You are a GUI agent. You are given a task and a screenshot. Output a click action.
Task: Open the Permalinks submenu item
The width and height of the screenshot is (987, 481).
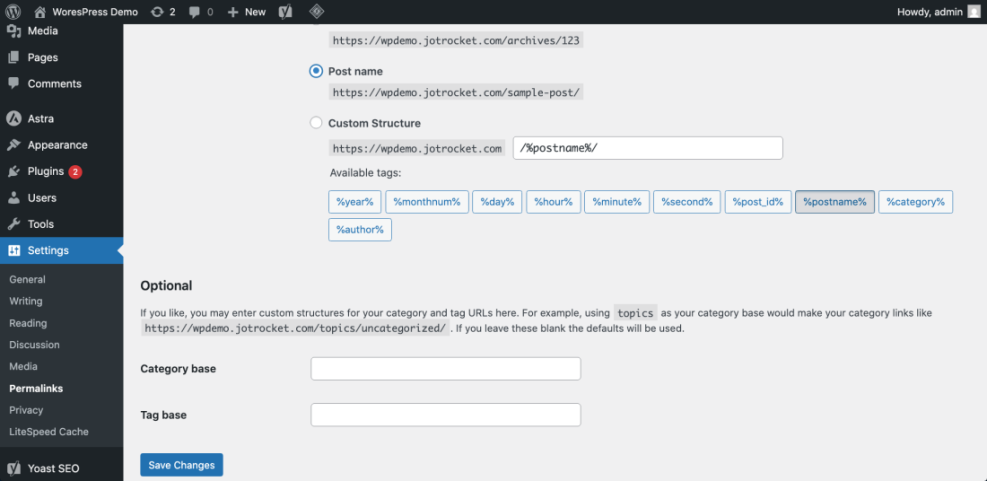click(x=36, y=388)
